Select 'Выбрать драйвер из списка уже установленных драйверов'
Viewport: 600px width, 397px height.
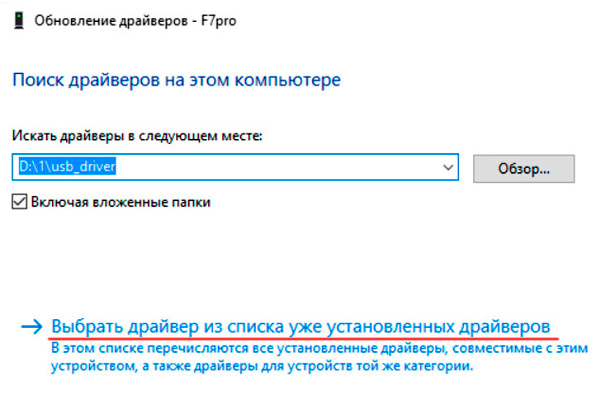(301, 327)
